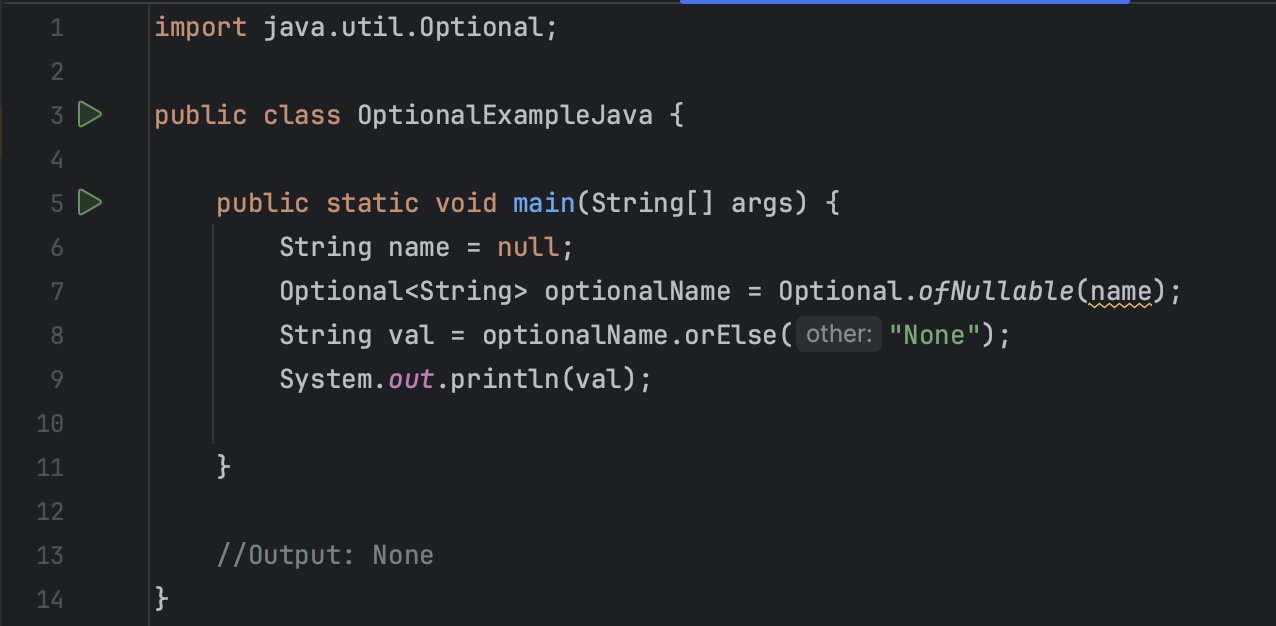Run the OptionalExampleJava class via gutter play icon
This screenshot has width=1276, height=626.
click(x=90, y=114)
